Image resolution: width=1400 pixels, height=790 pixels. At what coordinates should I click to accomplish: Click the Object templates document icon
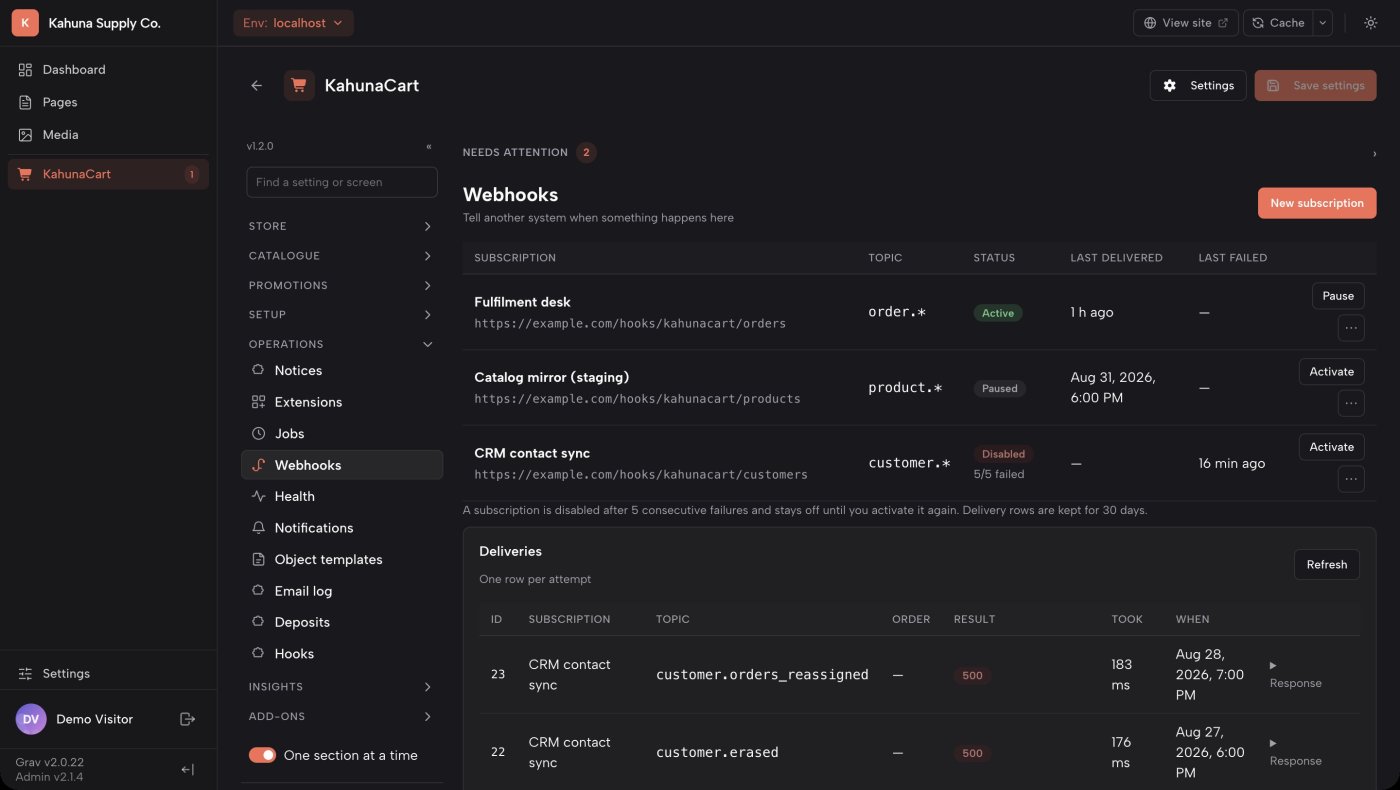(x=258, y=560)
